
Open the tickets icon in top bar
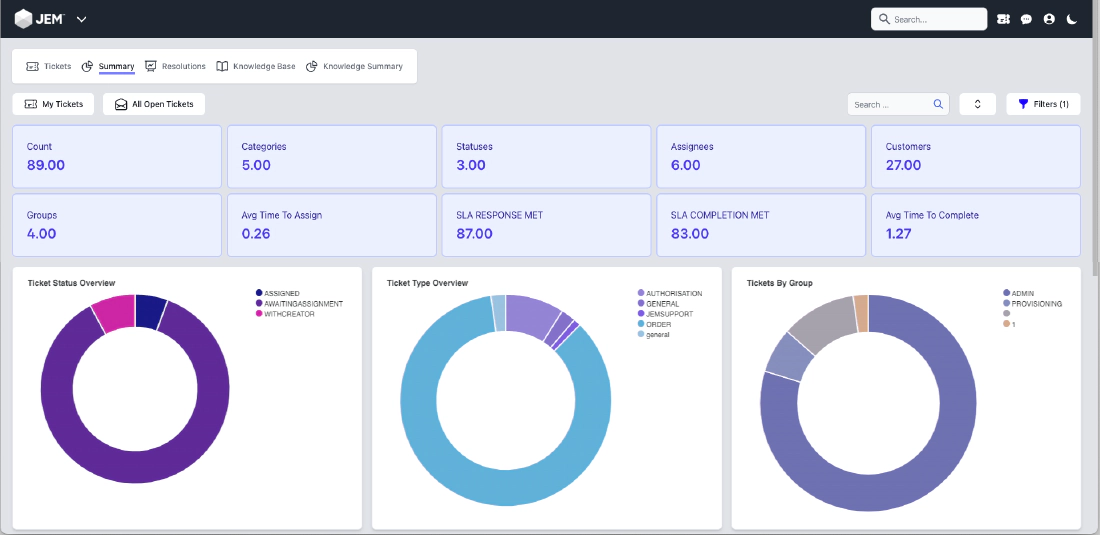point(1003,20)
